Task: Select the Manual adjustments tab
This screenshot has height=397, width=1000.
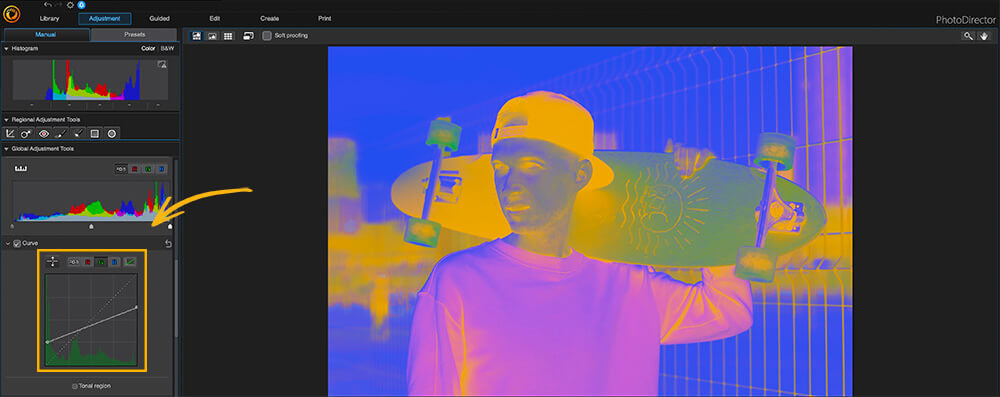Action: (x=46, y=34)
